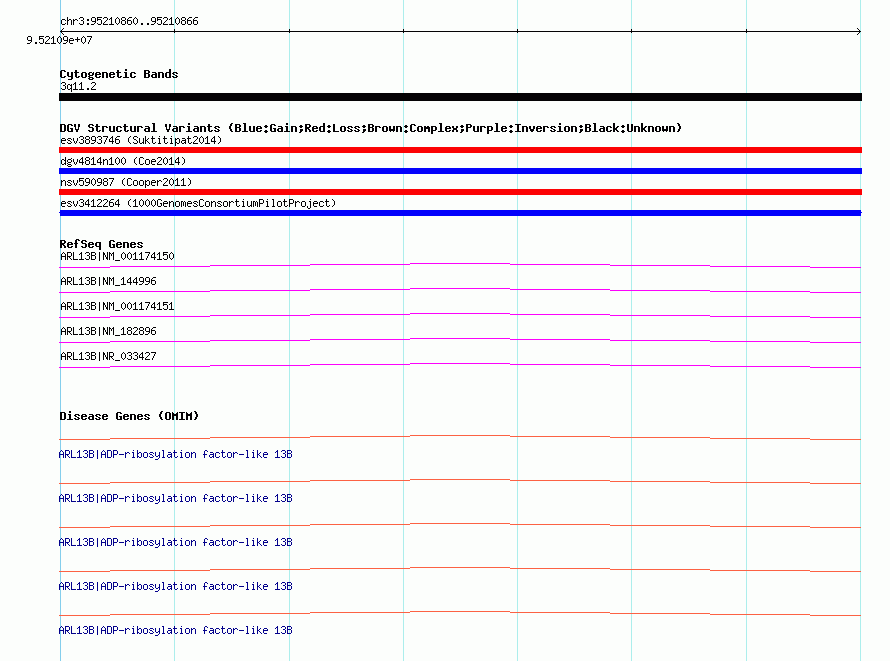Click transcript label ARL13B|NM_182896
890x661 pixels.
[108, 331]
